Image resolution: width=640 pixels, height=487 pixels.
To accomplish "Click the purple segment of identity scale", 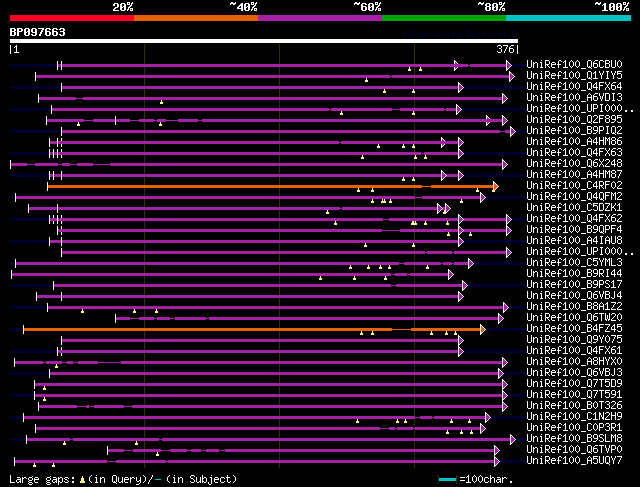I will click(320, 18).
